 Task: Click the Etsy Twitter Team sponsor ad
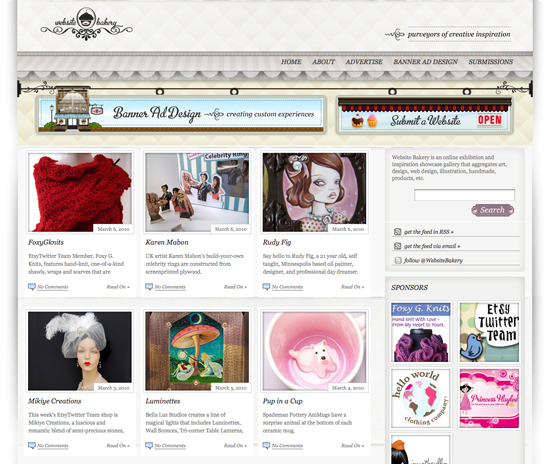[x=489, y=332]
